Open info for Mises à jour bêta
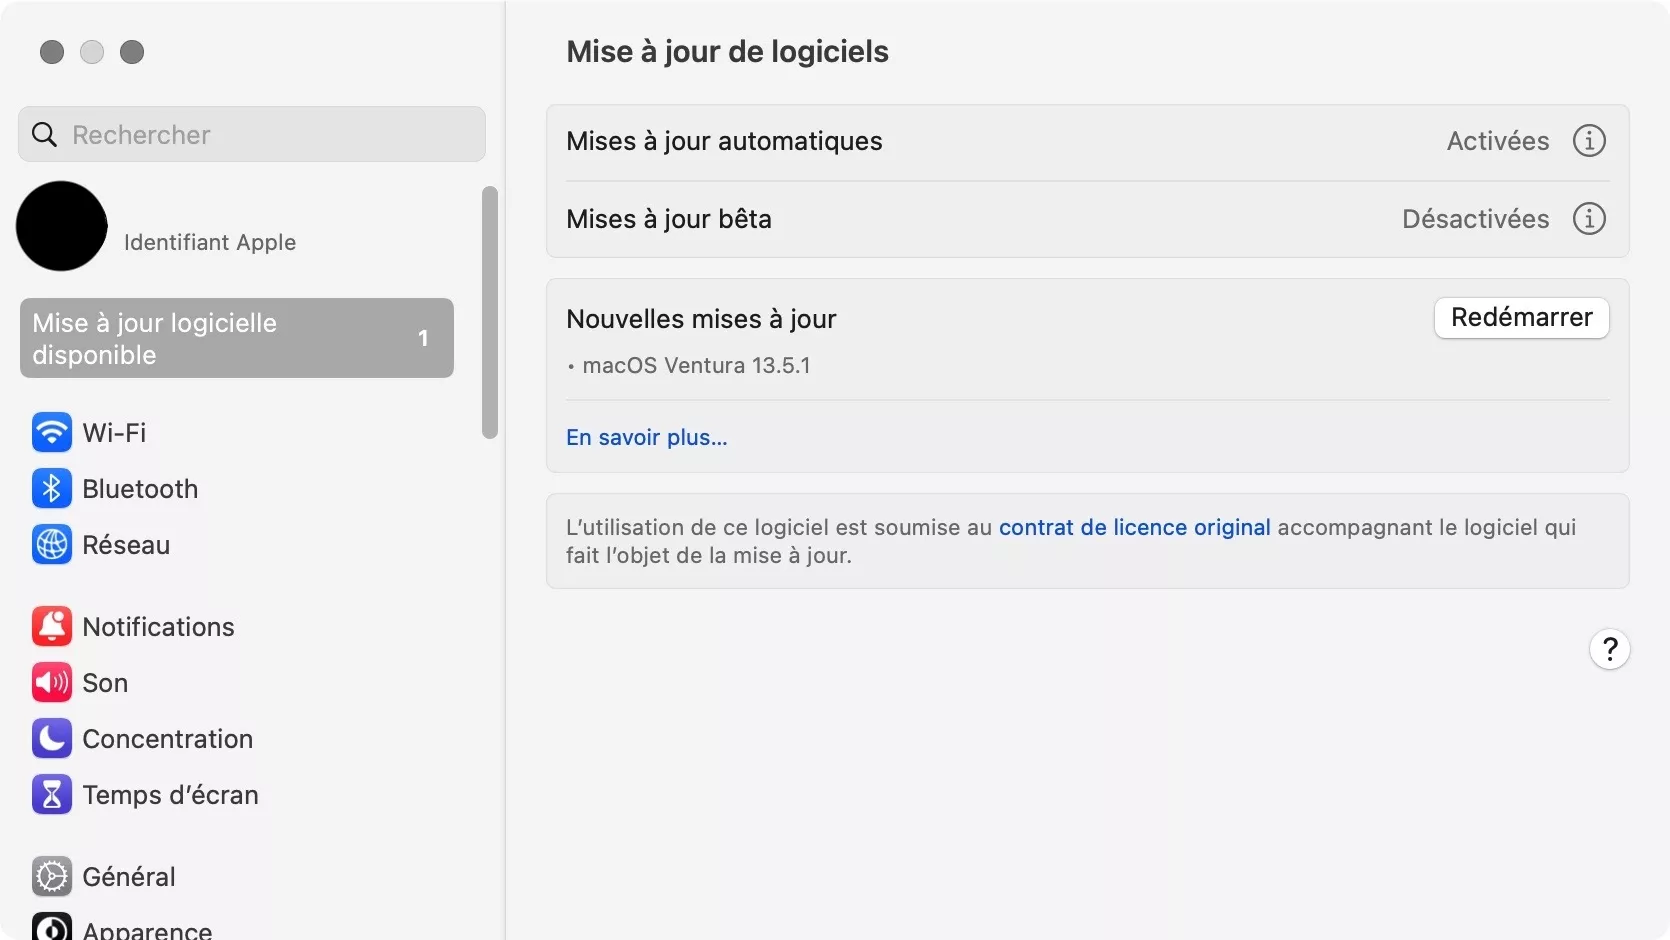The width and height of the screenshot is (1670, 940). [1589, 219]
